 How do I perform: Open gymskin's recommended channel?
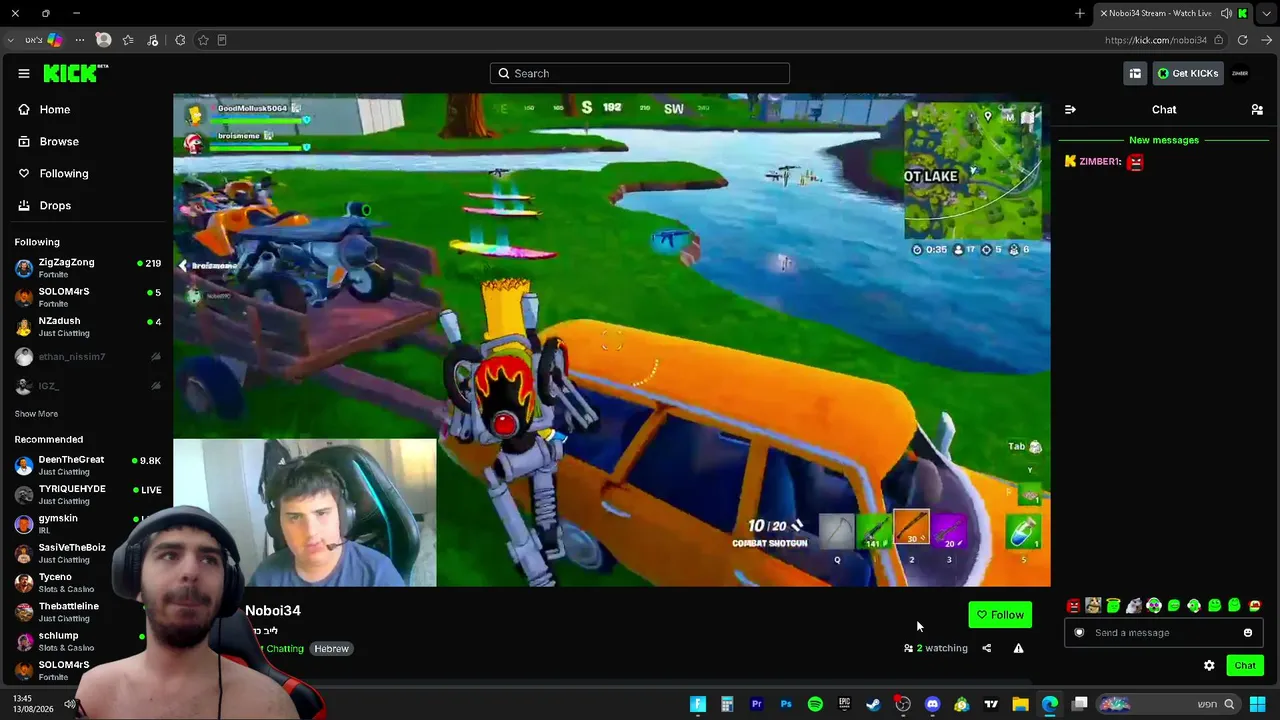(x=86, y=523)
